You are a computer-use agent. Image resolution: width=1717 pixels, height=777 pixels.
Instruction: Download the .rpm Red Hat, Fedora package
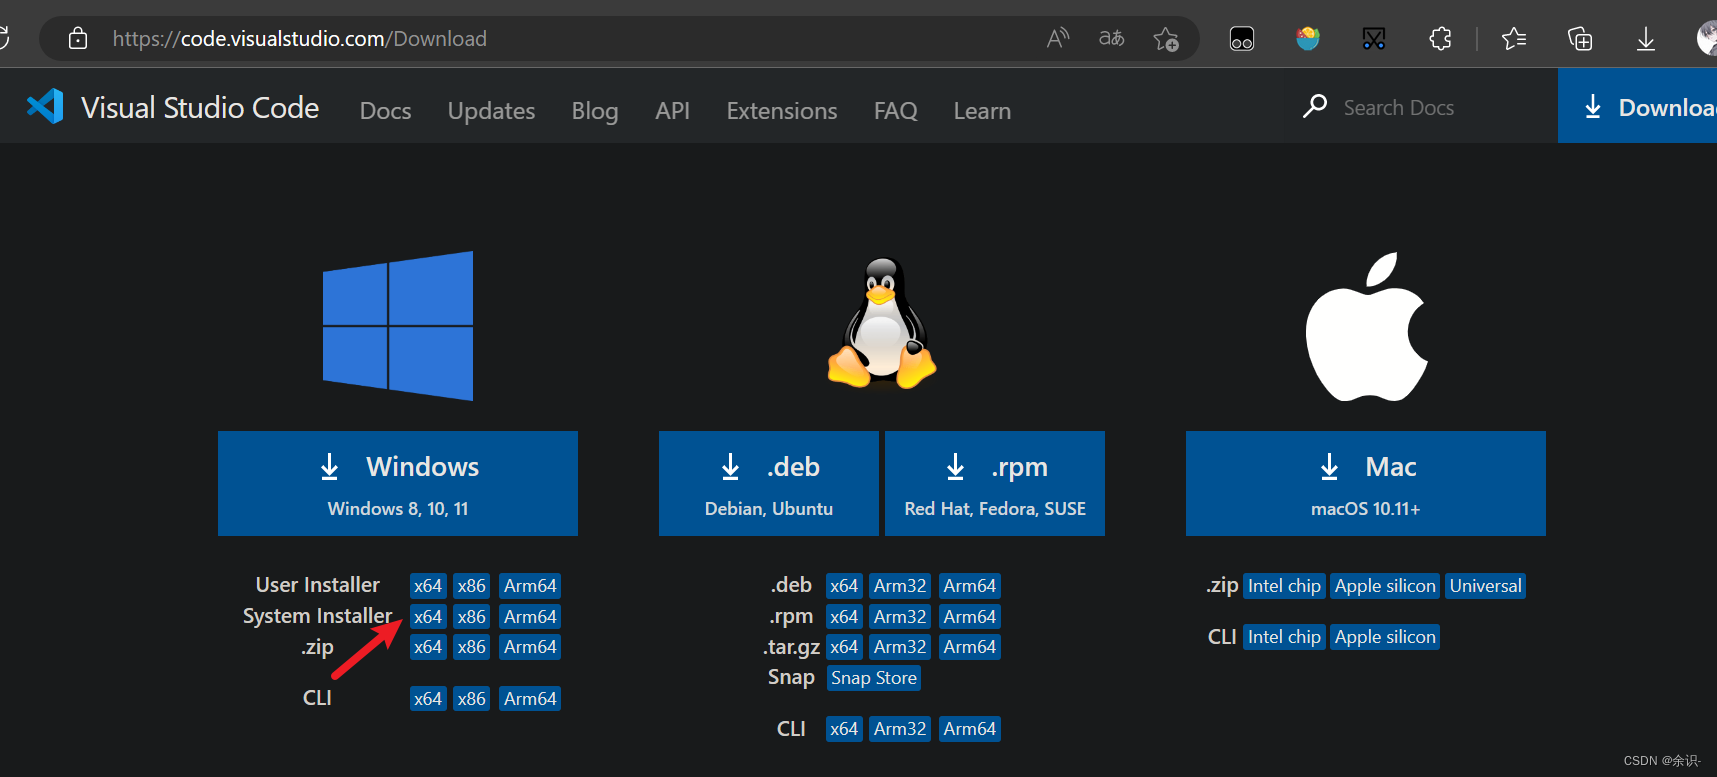click(995, 483)
